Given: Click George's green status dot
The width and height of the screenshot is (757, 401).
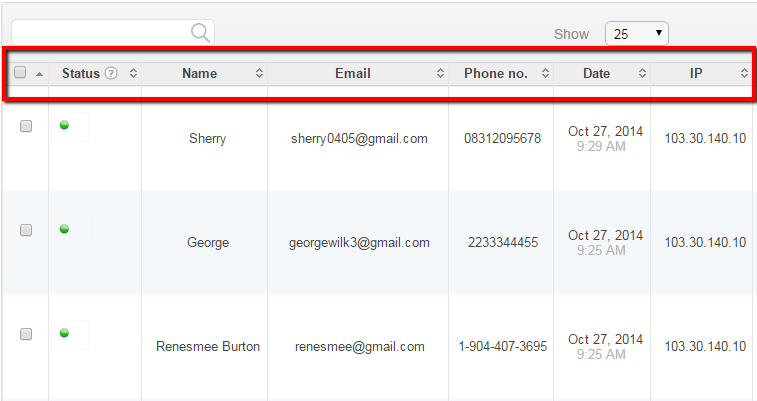Looking at the screenshot, I should [x=64, y=229].
